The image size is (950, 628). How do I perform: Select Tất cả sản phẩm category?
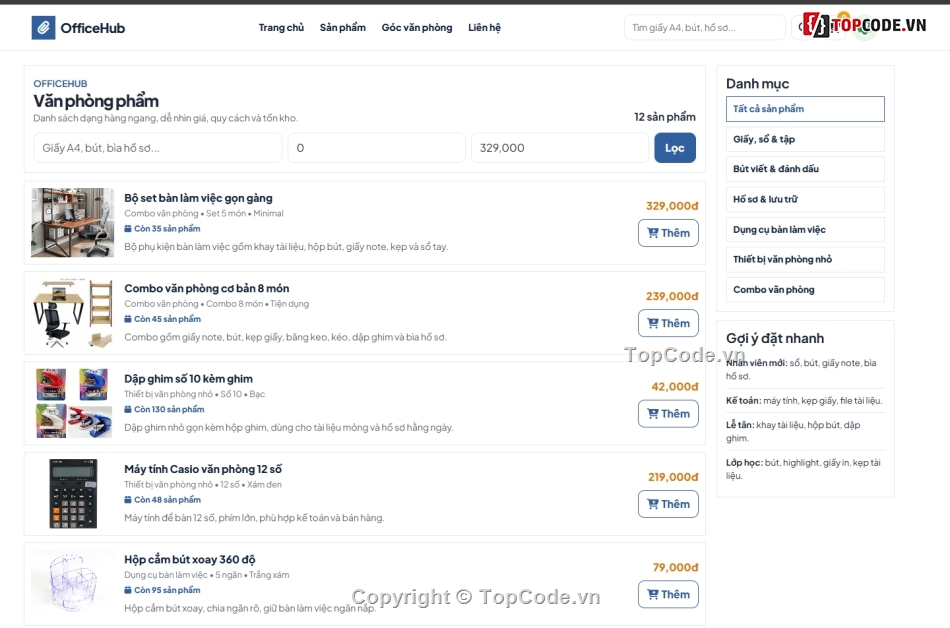tap(805, 109)
